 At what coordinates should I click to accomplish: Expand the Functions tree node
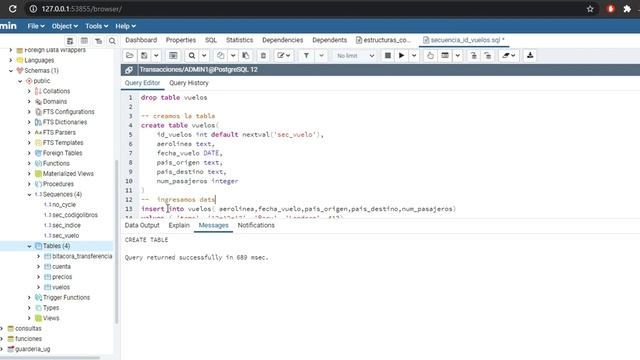click(x=29, y=163)
